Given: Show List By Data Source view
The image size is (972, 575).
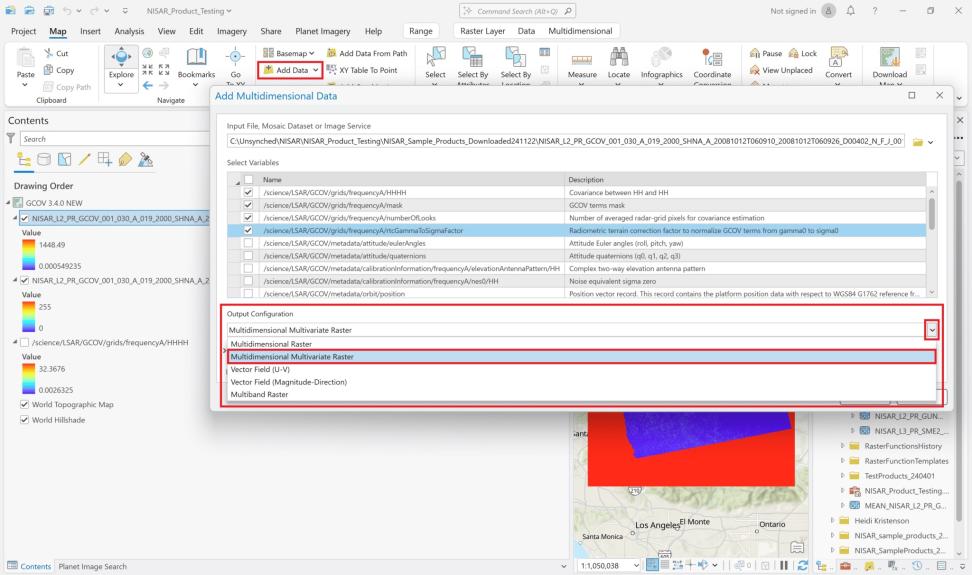Looking at the screenshot, I should (x=44, y=160).
